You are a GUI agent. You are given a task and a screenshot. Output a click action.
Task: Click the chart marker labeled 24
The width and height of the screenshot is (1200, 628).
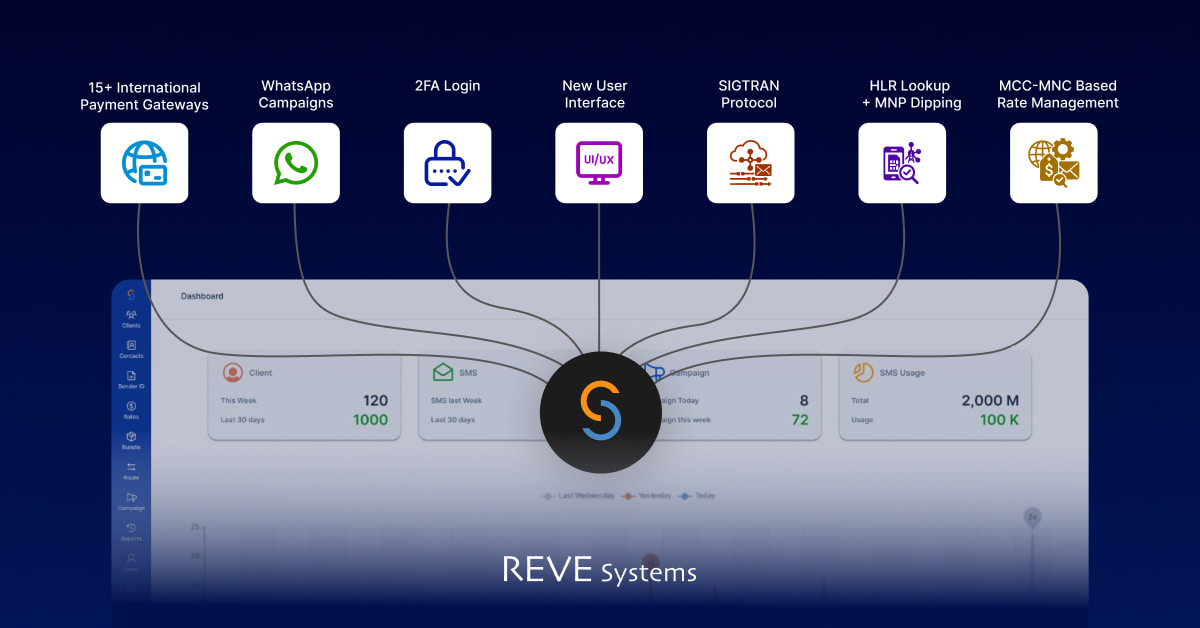point(1031,517)
